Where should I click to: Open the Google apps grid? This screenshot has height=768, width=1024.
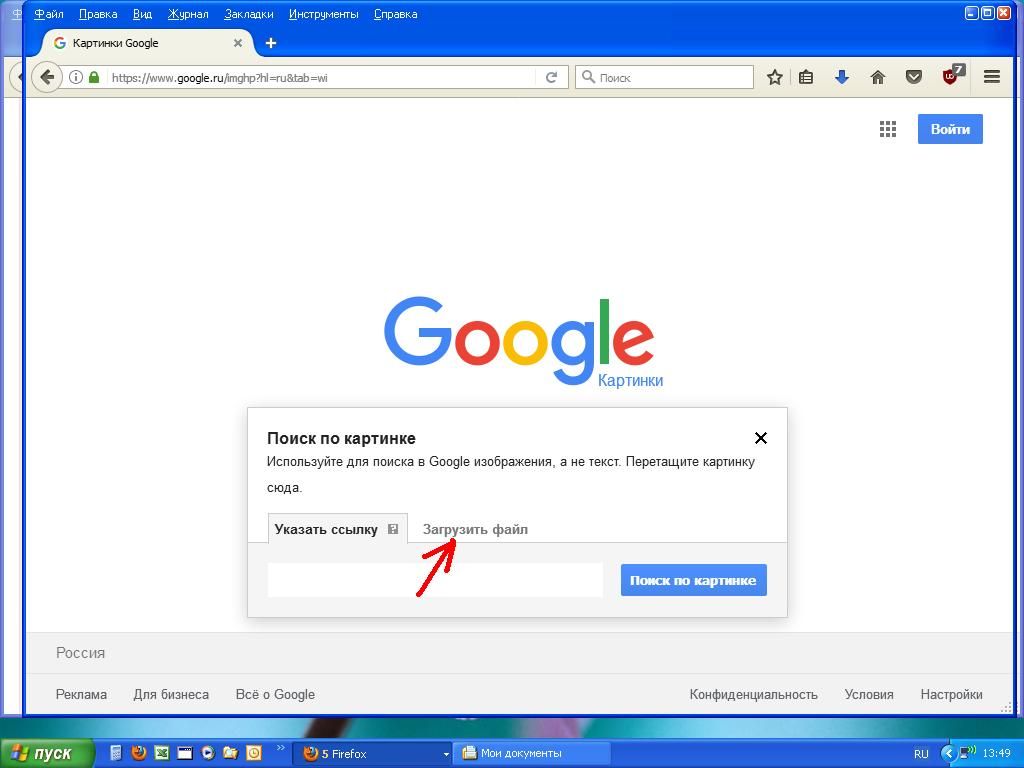point(887,129)
